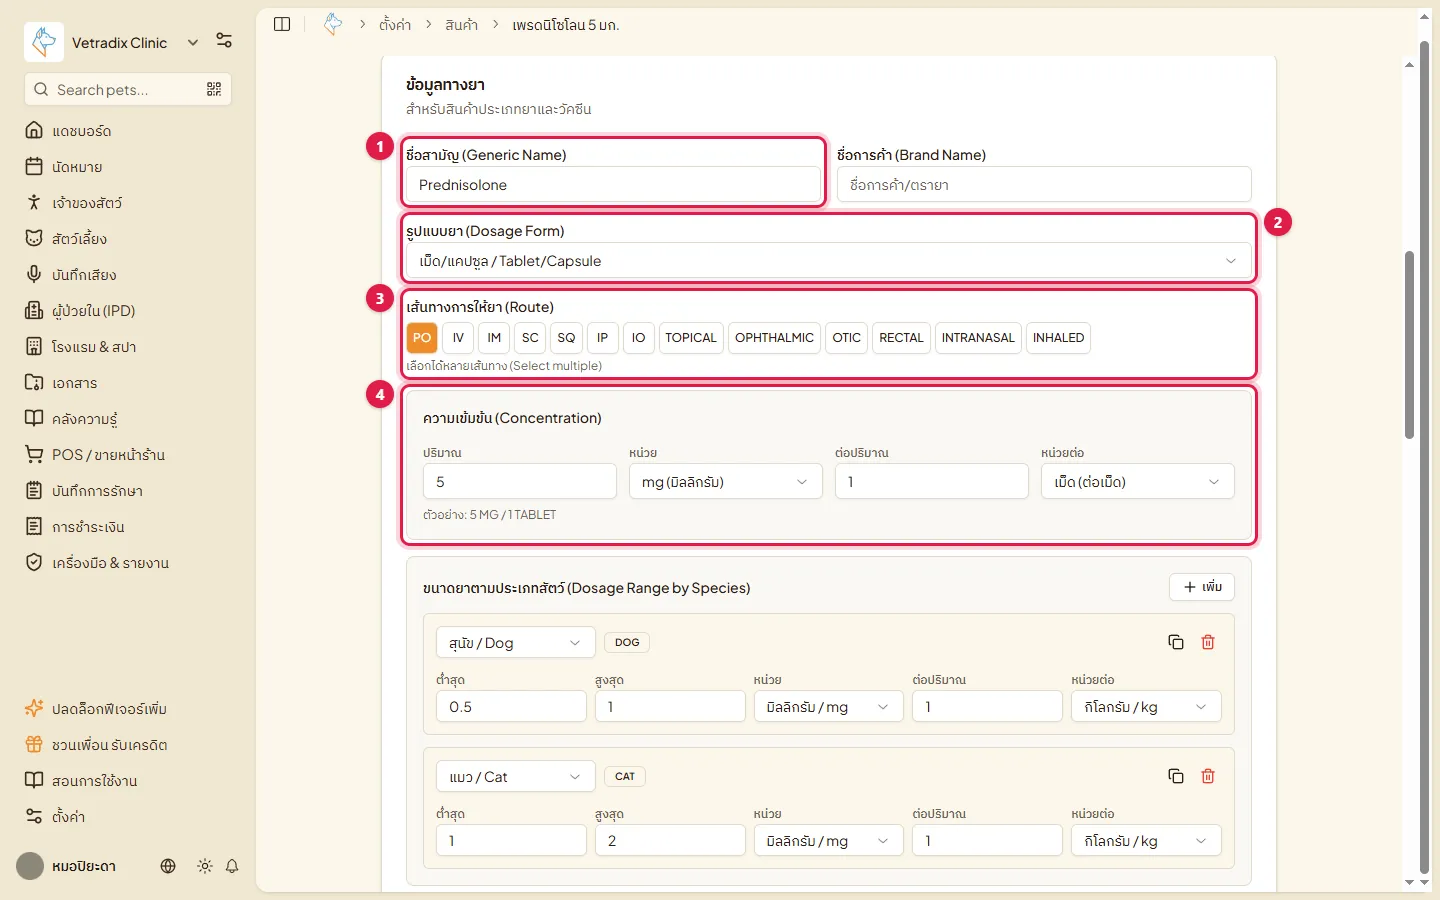Image resolution: width=1440 pixels, height=900 pixels.
Task: Select the PO route
Action: pyautogui.click(x=422, y=338)
